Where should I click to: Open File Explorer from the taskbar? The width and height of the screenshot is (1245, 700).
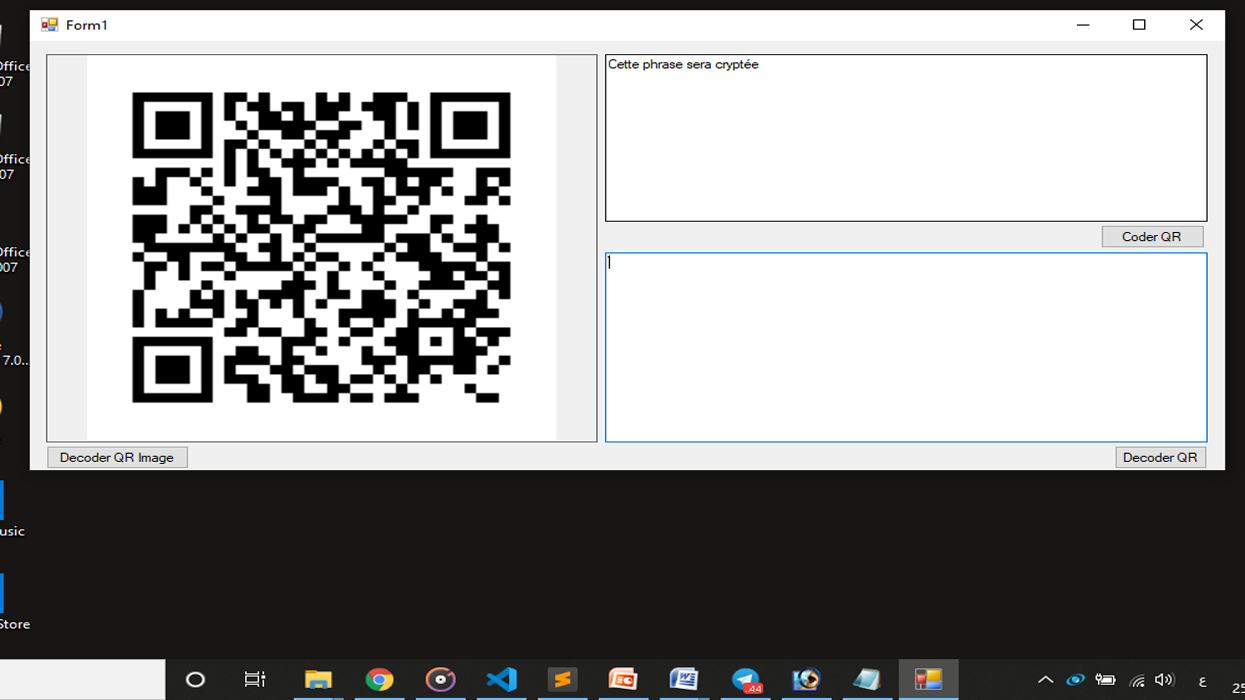point(318,680)
